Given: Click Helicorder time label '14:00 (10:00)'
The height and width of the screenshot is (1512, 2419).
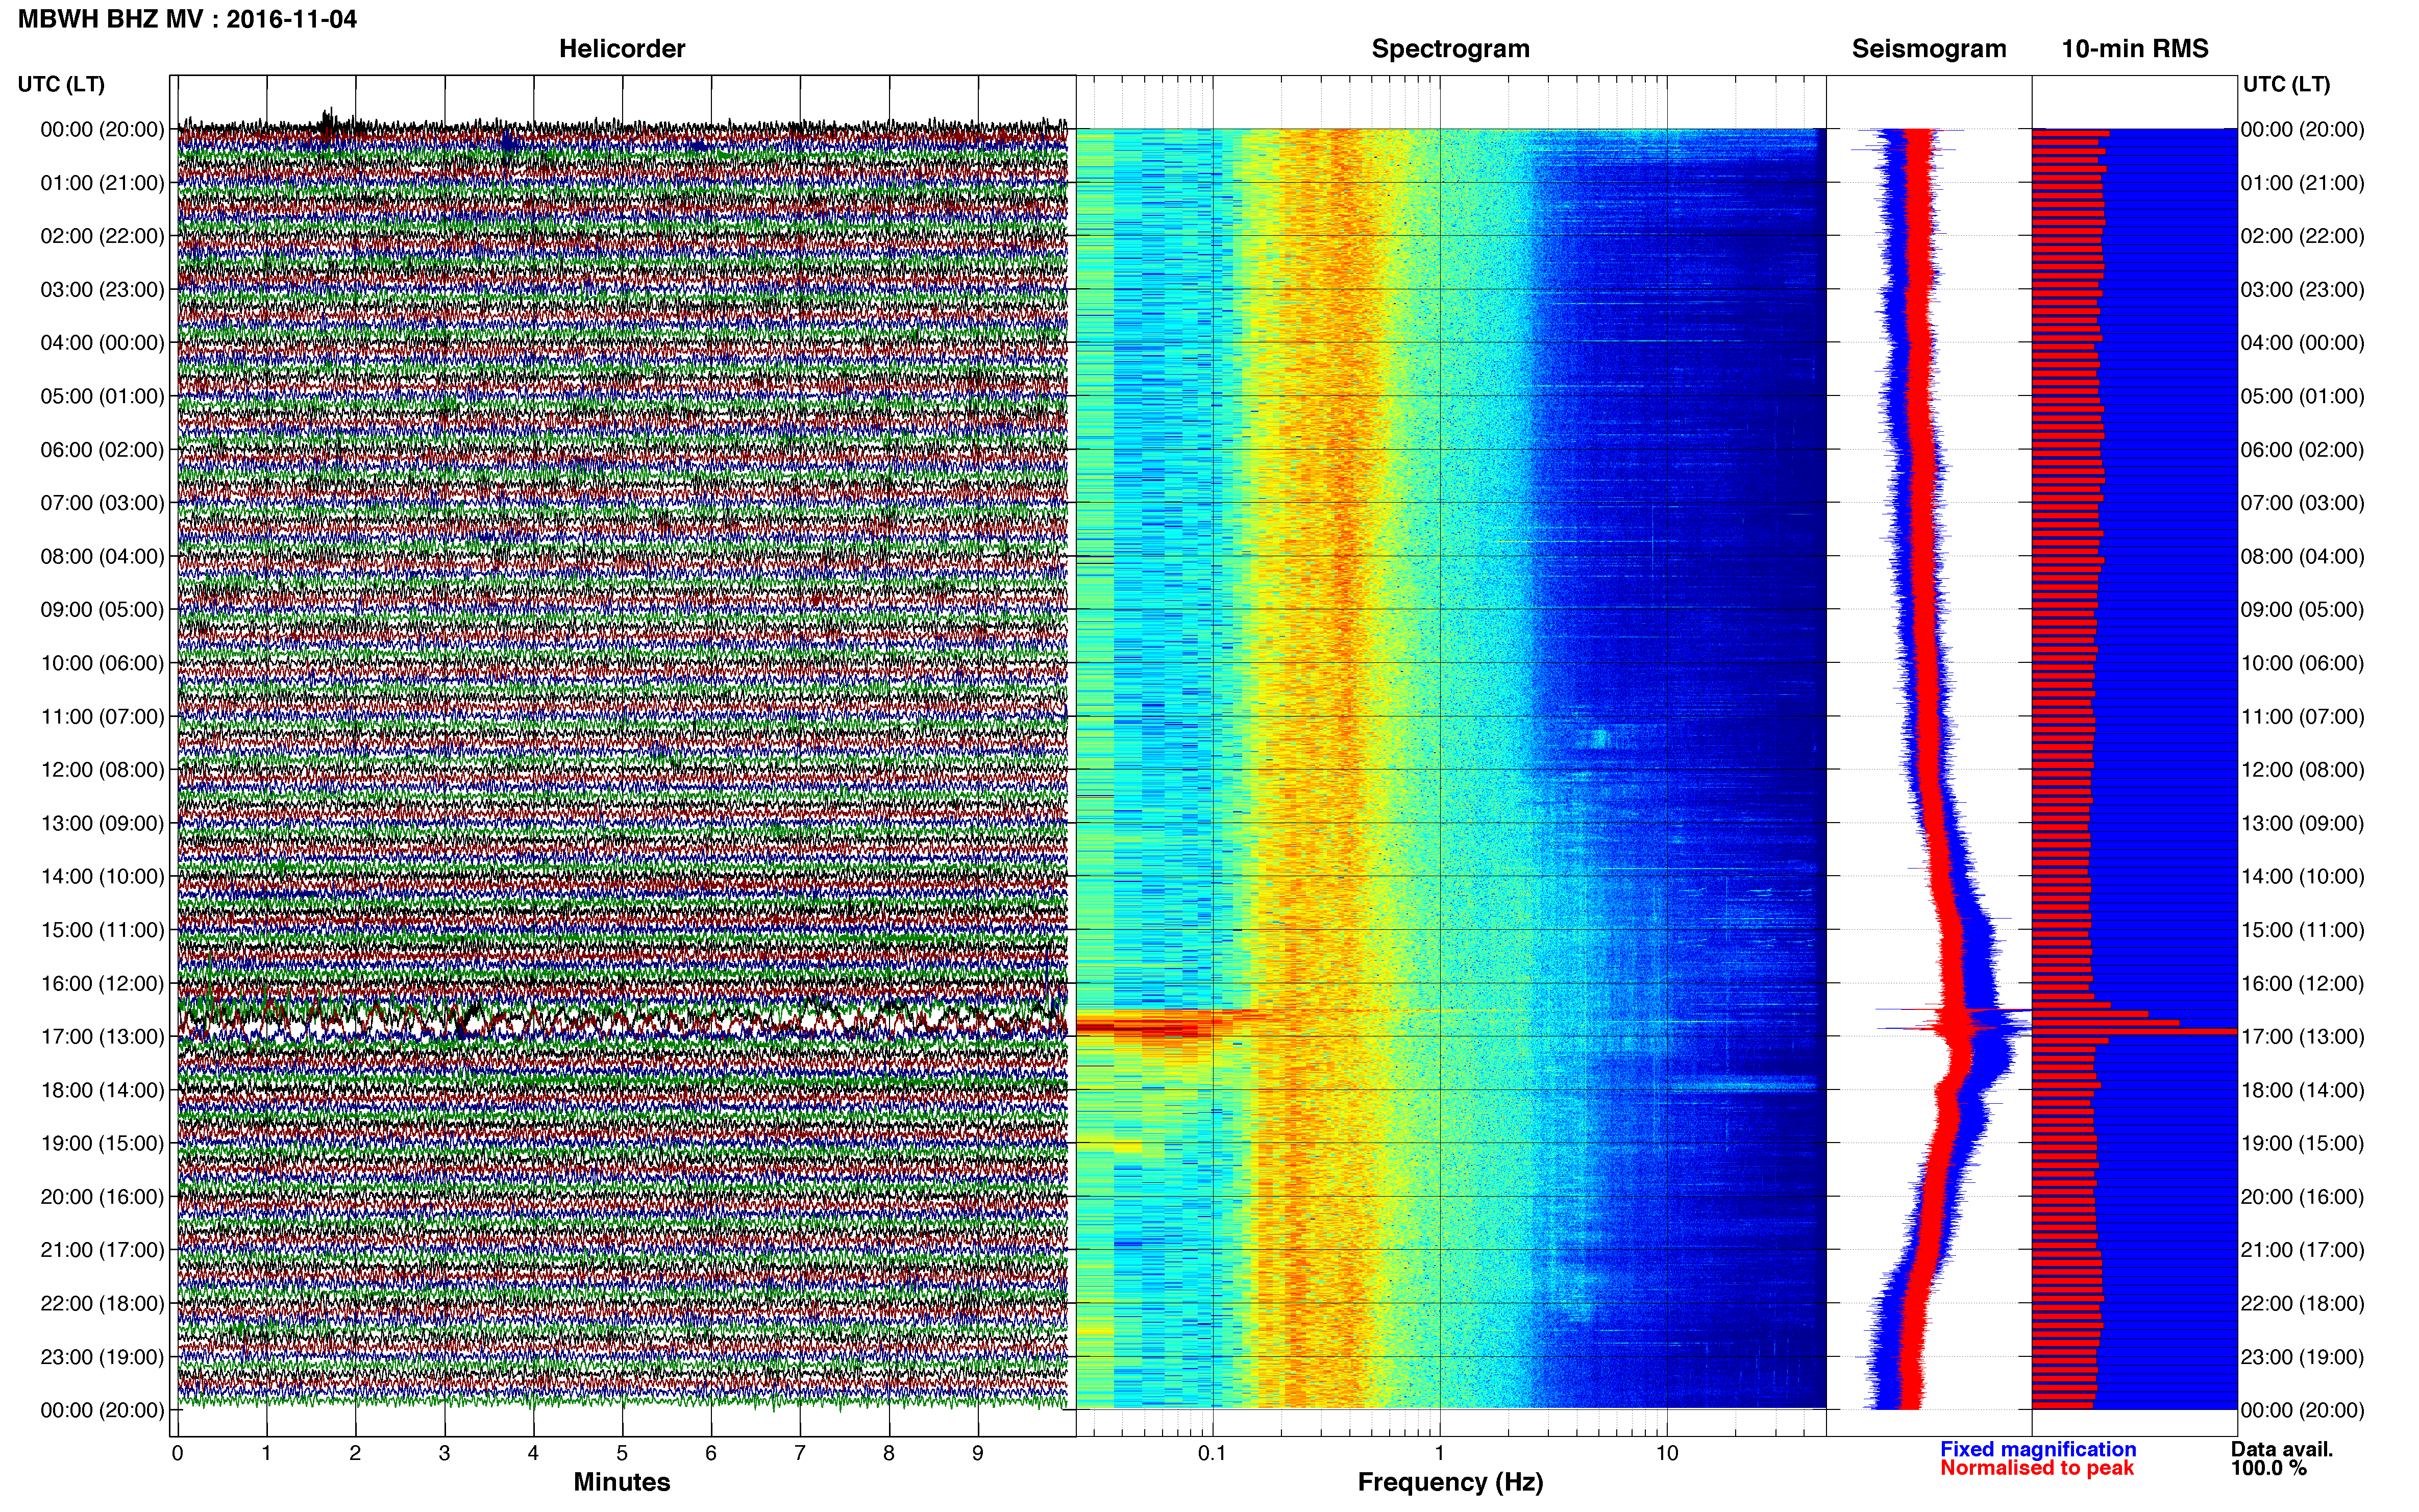Looking at the screenshot, I should pyautogui.click(x=102, y=877).
